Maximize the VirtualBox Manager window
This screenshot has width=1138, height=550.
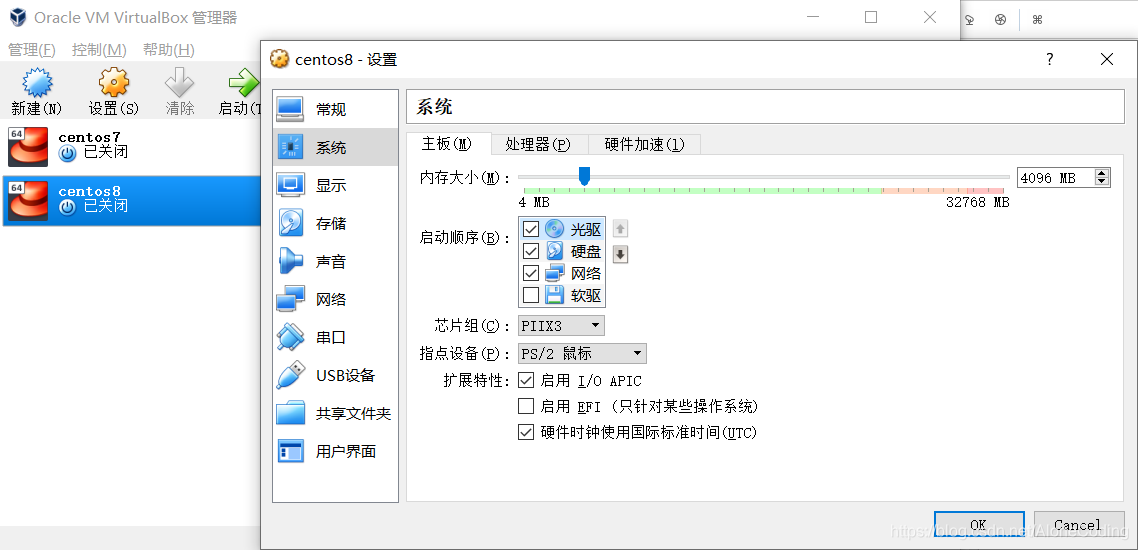[871, 17]
